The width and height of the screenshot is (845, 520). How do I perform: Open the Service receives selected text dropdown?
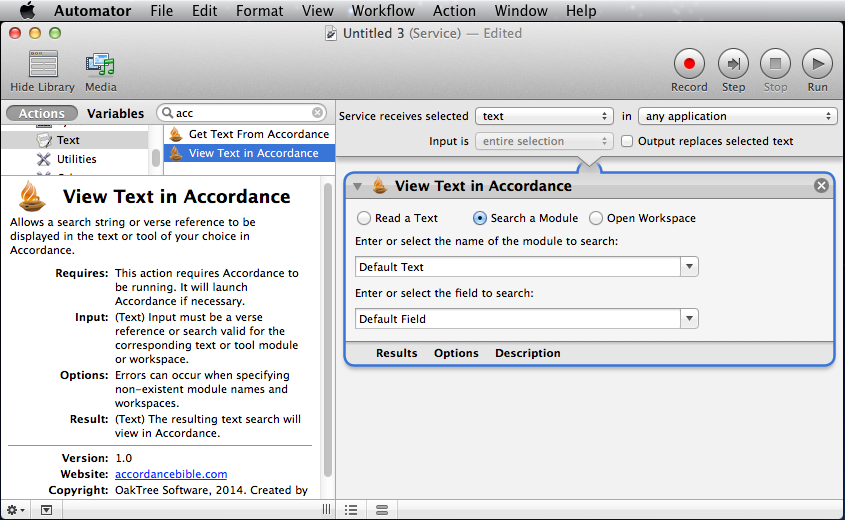tap(544, 116)
